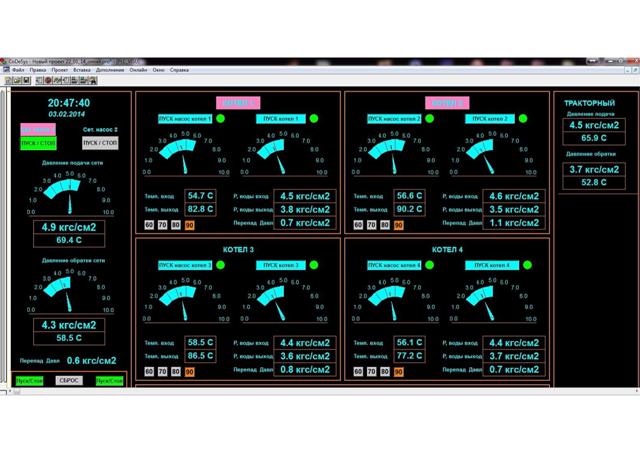Click the Давление подачи сети gauge
The image size is (640, 452).
tap(68, 194)
